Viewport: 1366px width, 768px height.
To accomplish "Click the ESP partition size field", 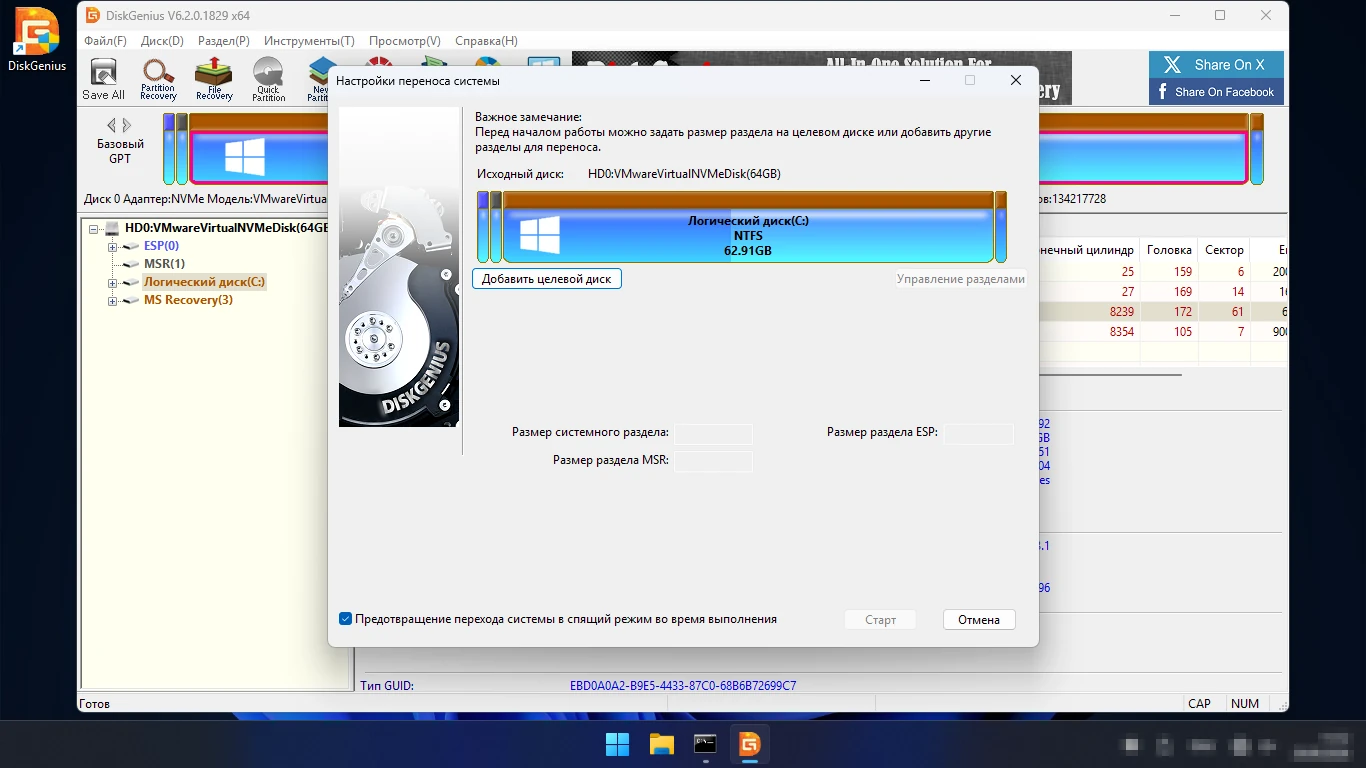I will pyautogui.click(x=979, y=433).
